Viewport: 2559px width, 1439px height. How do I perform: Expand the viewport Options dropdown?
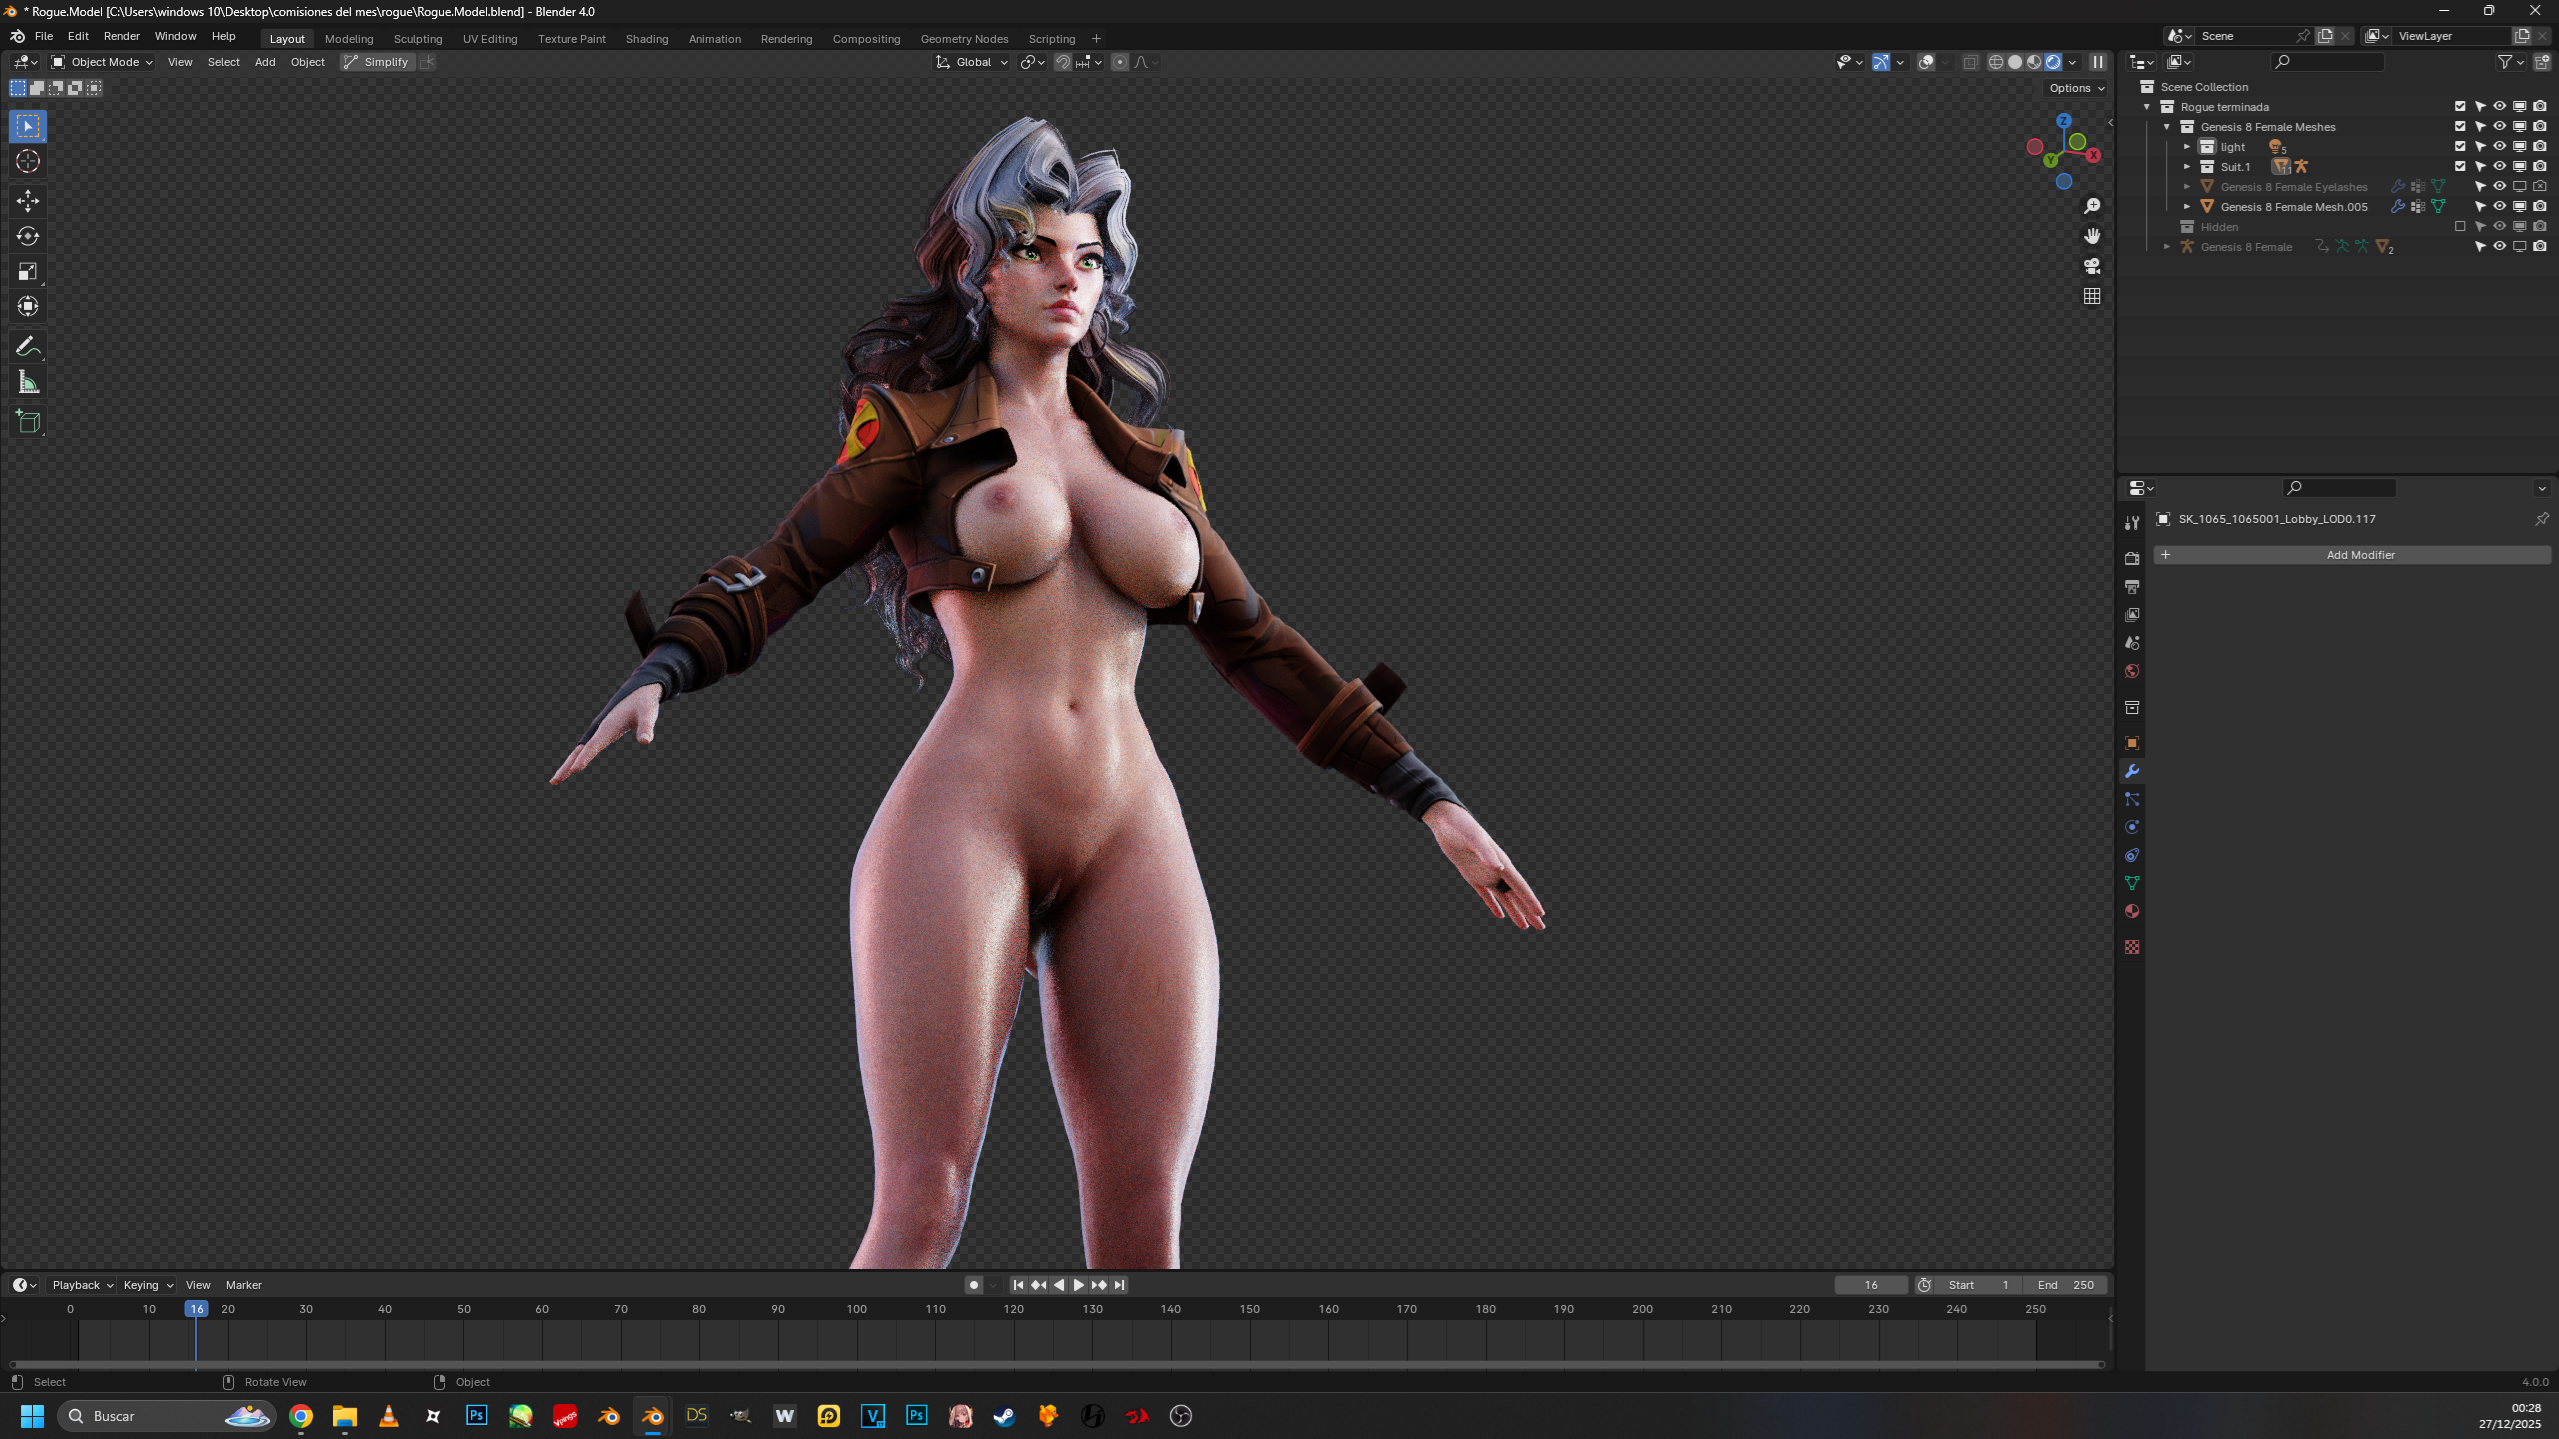point(2077,88)
